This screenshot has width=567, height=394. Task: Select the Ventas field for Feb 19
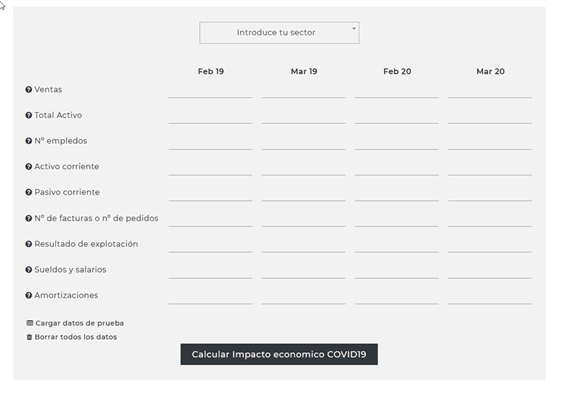[x=210, y=90]
